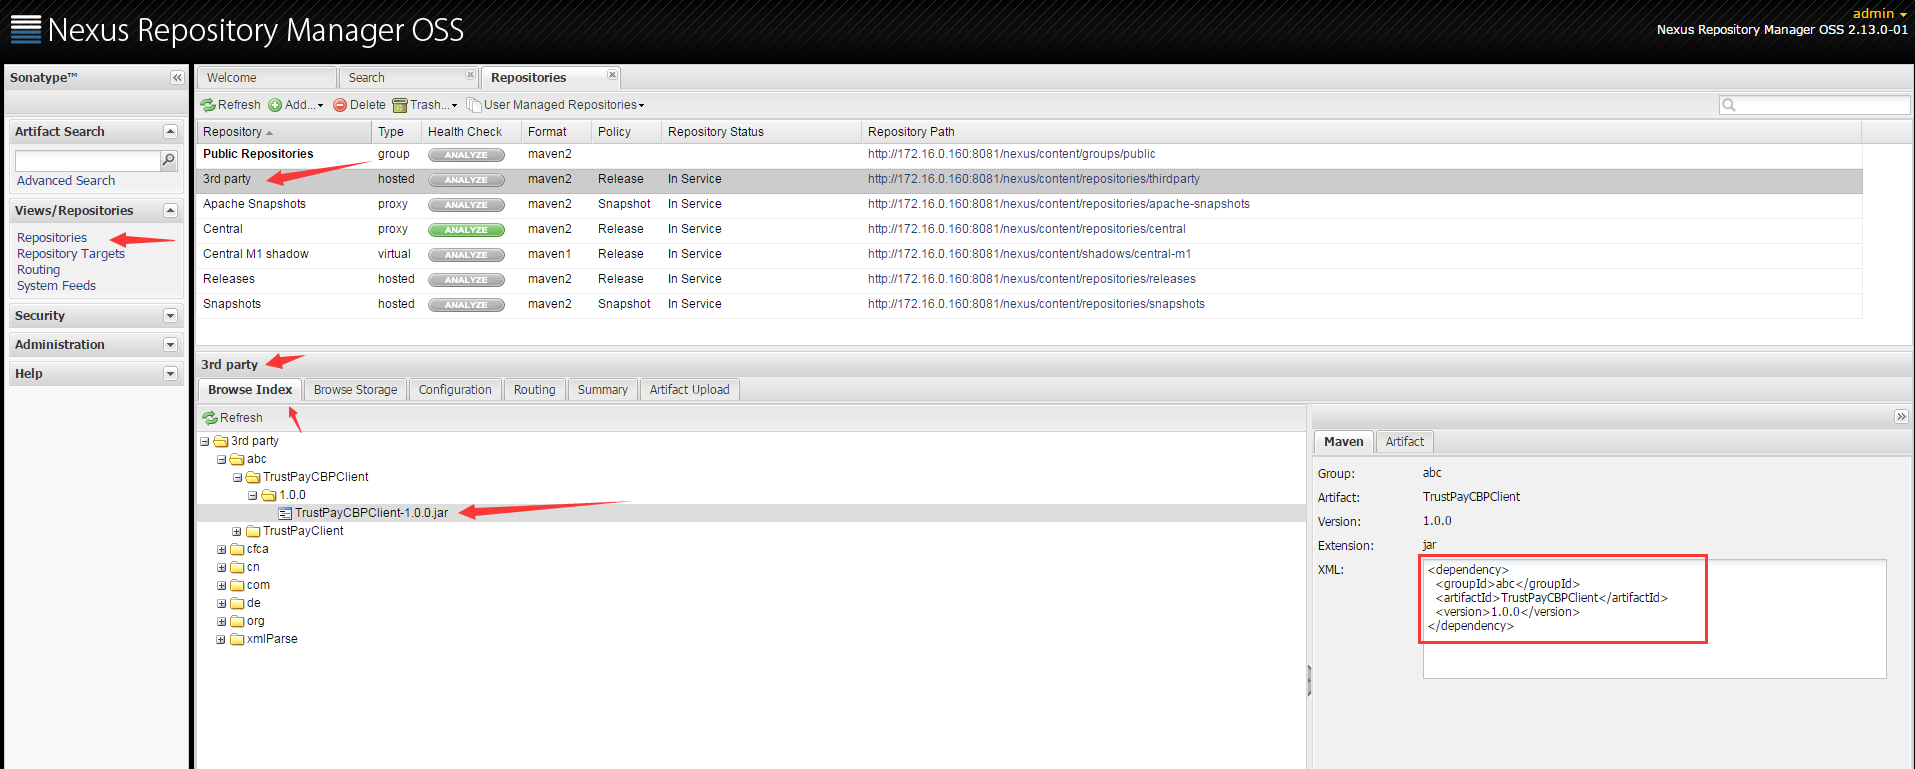Image resolution: width=1915 pixels, height=769 pixels.
Task: Collapse the abc folder node
Action: pyautogui.click(x=221, y=459)
